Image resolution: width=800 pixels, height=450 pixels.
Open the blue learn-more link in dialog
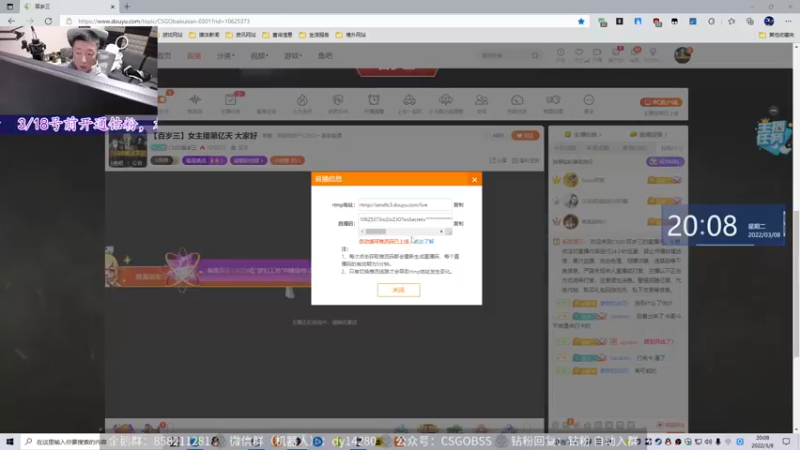[424, 241]
